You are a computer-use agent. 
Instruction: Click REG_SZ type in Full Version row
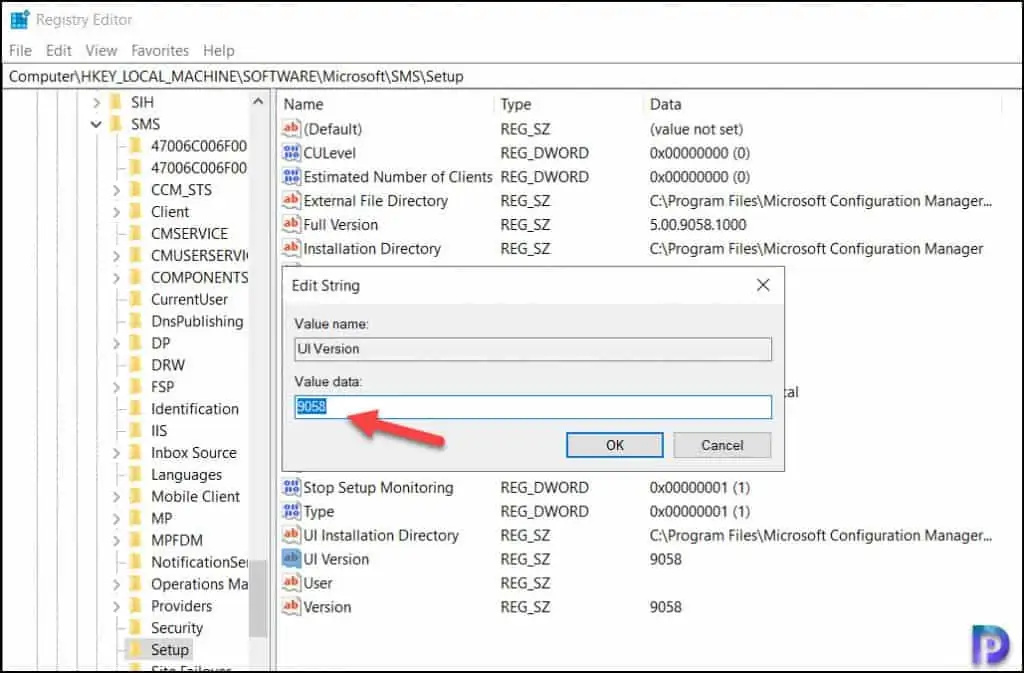(525, 225)
